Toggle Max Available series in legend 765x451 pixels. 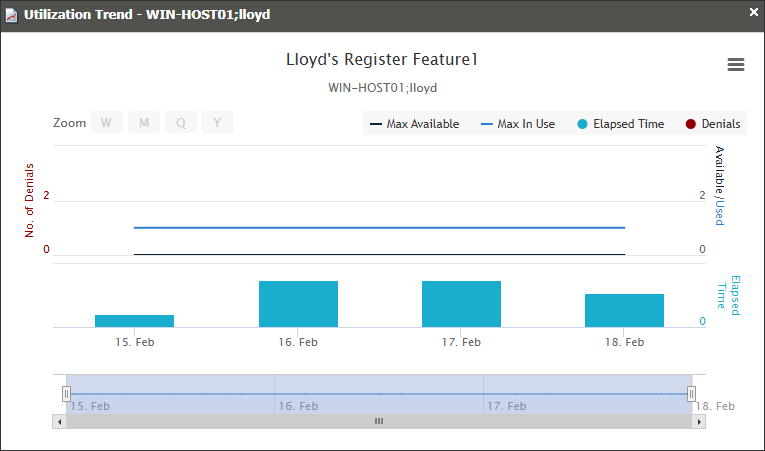tap(415, 124)
